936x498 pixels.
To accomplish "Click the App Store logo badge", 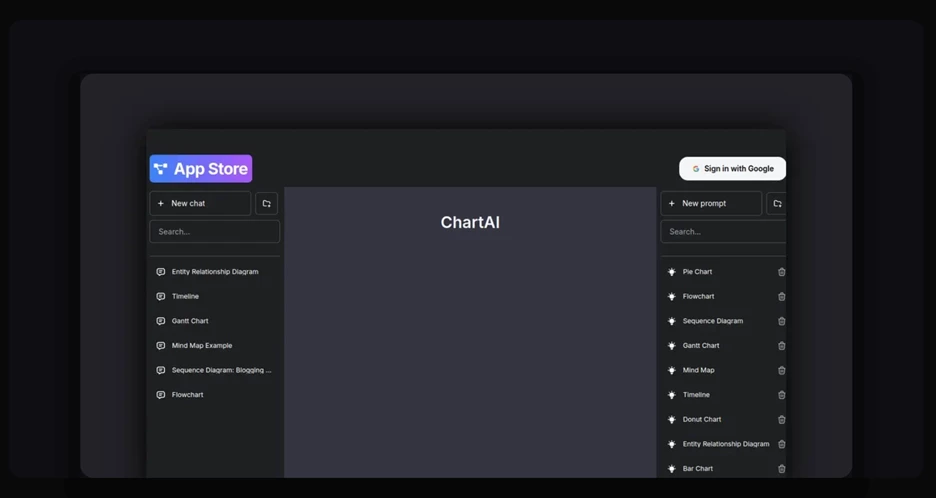I will [x=201, y=168].
